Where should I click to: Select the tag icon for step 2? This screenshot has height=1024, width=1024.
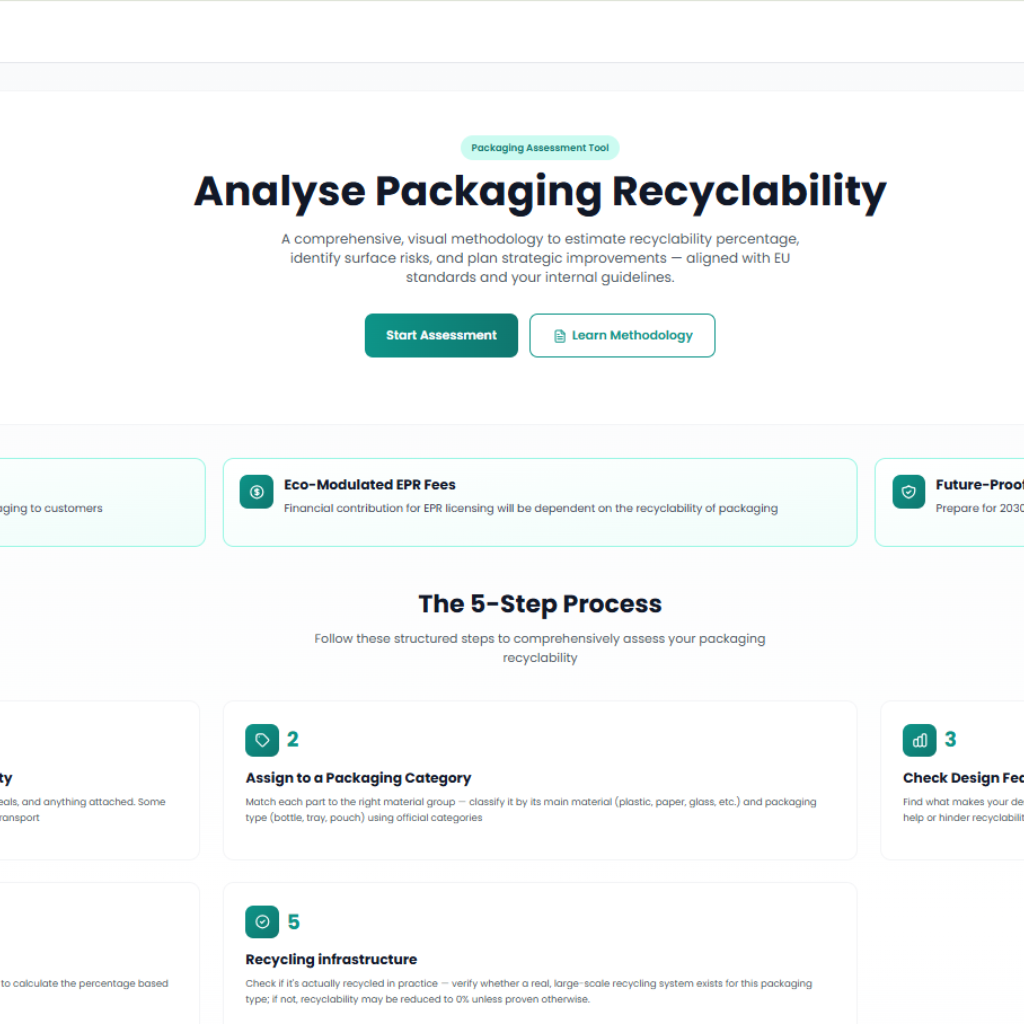coord(262,740)
